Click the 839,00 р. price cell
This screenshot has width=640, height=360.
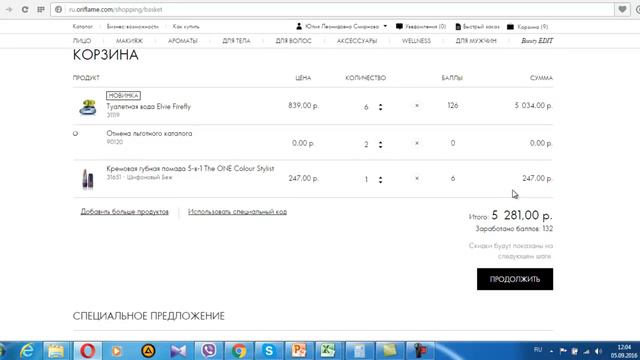pyautogui.click(x=303, y=106)
